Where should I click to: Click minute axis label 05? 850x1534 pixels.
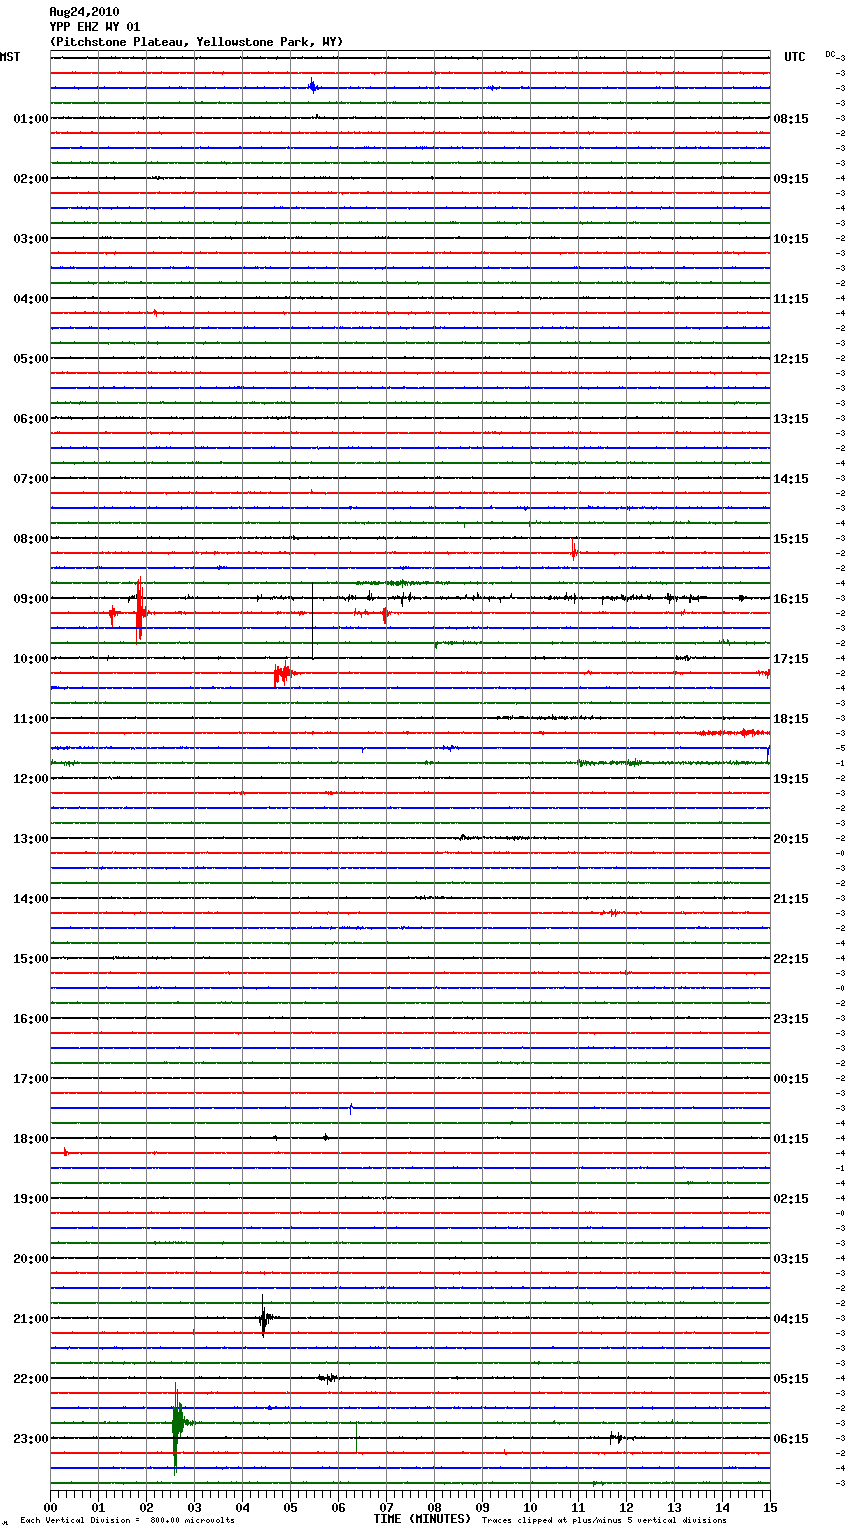click(290, 1507)
